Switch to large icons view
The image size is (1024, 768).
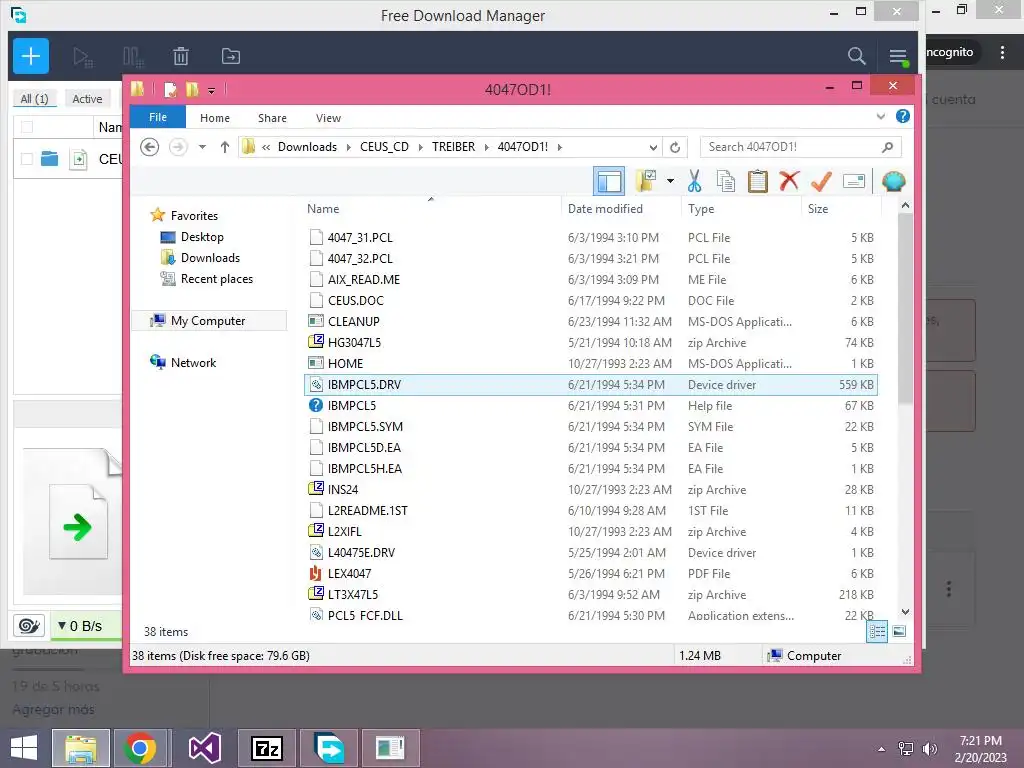(899, 631)
